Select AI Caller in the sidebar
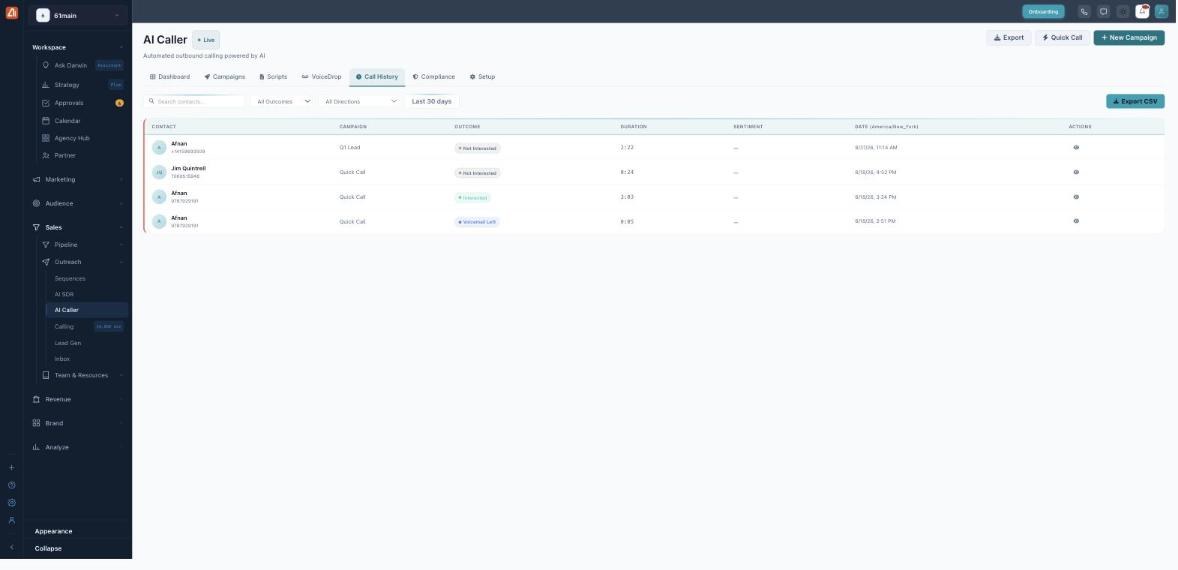This screenshot has height=570, width=1178. (x=86, y=310)
